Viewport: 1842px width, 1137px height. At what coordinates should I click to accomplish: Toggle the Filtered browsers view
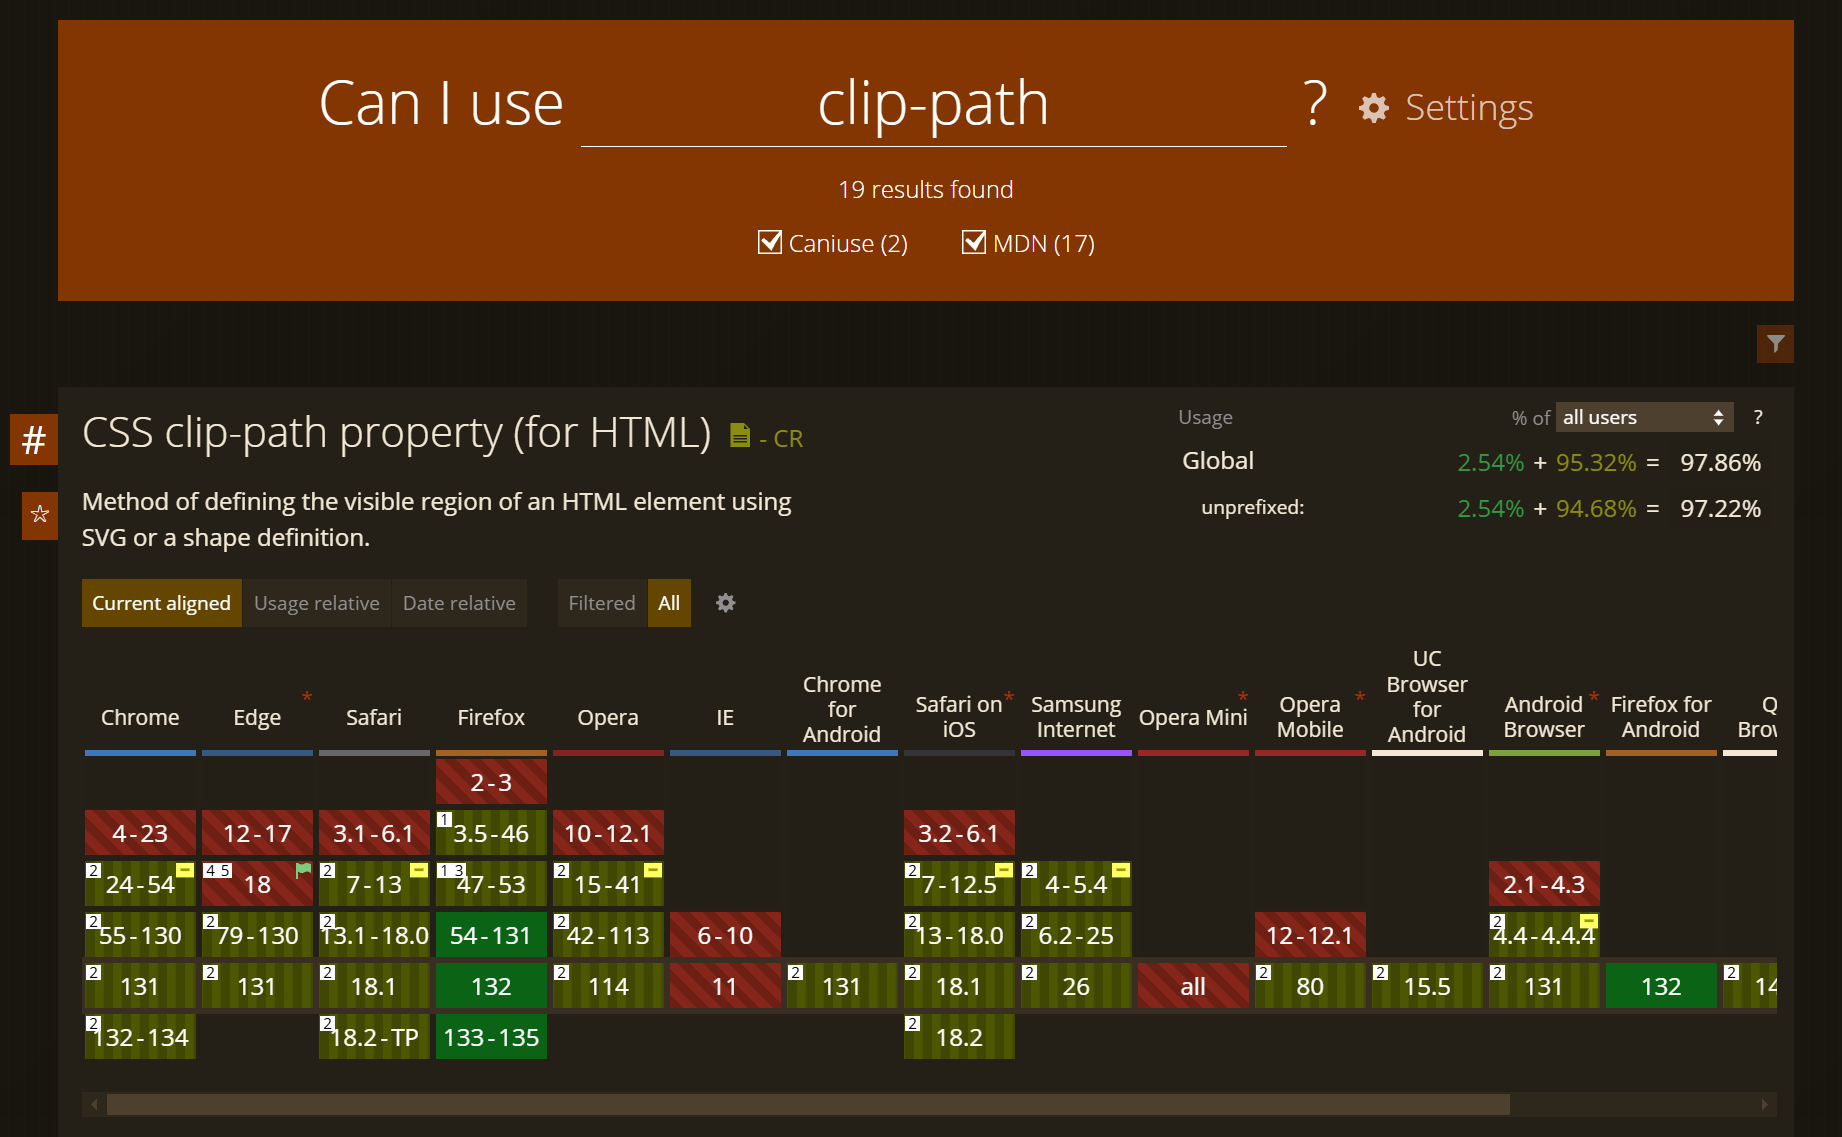tap(601, 603)
